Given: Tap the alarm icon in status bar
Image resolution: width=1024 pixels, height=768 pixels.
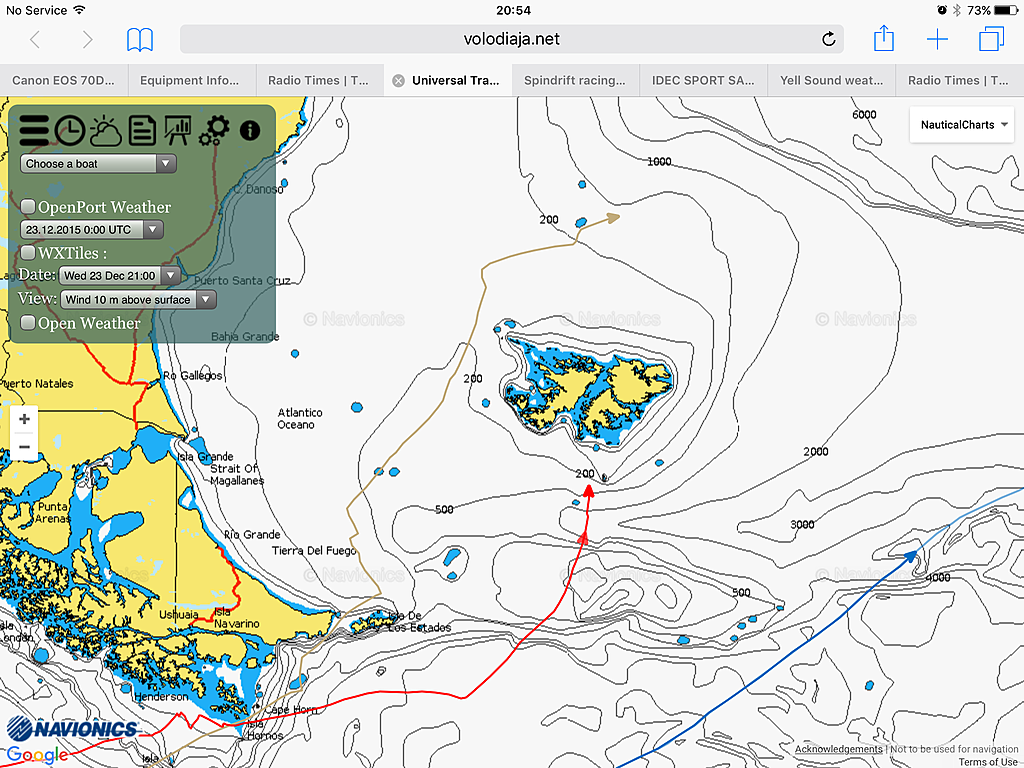Looking at the screenshot, I should tap(942, 10).
